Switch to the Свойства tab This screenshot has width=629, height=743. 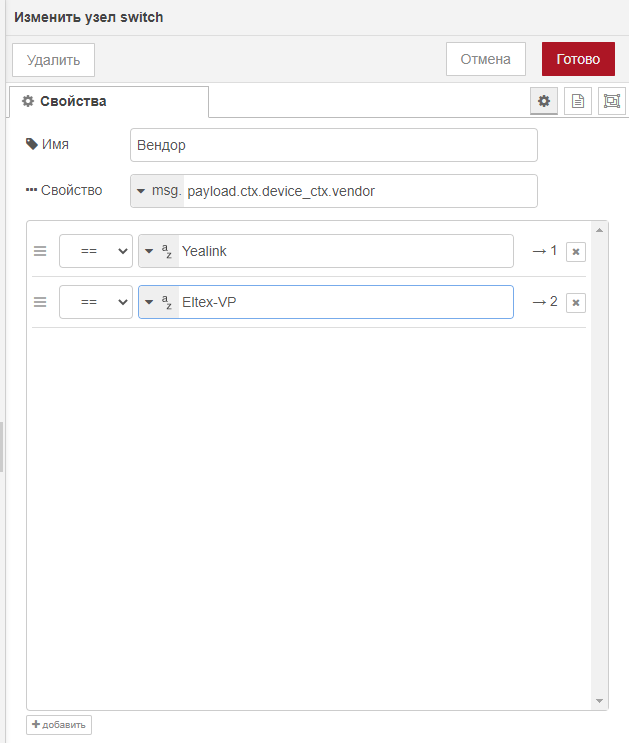coord(108,102)
